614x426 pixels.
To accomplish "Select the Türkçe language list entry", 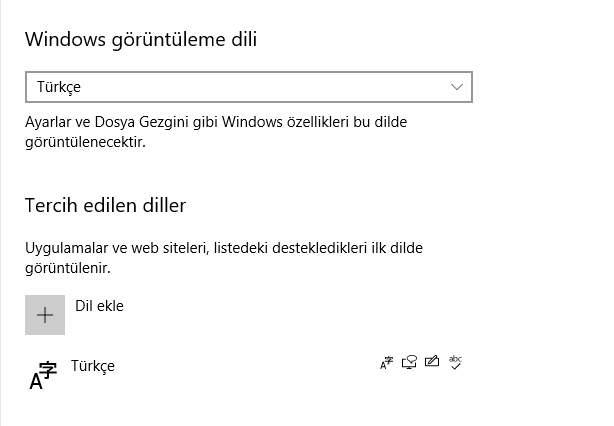I will point(93,366).
